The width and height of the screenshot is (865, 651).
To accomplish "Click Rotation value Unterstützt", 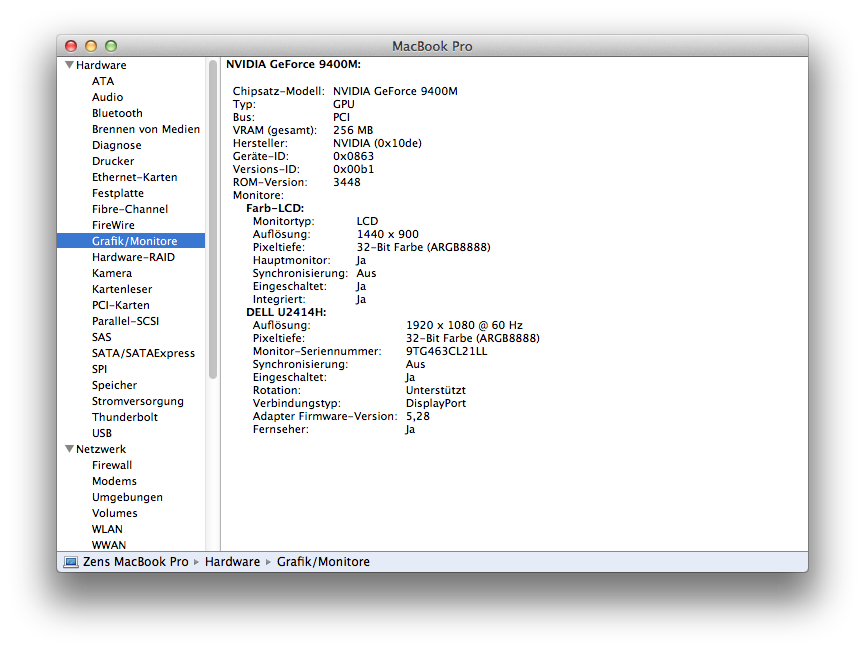I will (x=436, y=390).
